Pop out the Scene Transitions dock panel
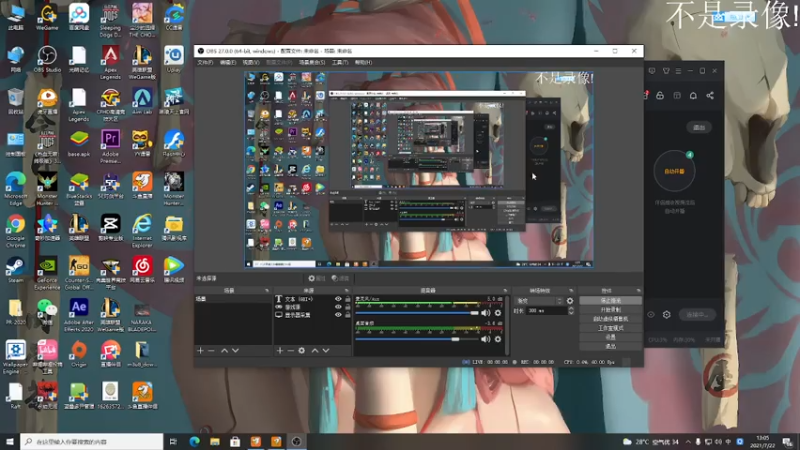The height and width of the screenshot is (450, 800). click(x=571, y=290)
